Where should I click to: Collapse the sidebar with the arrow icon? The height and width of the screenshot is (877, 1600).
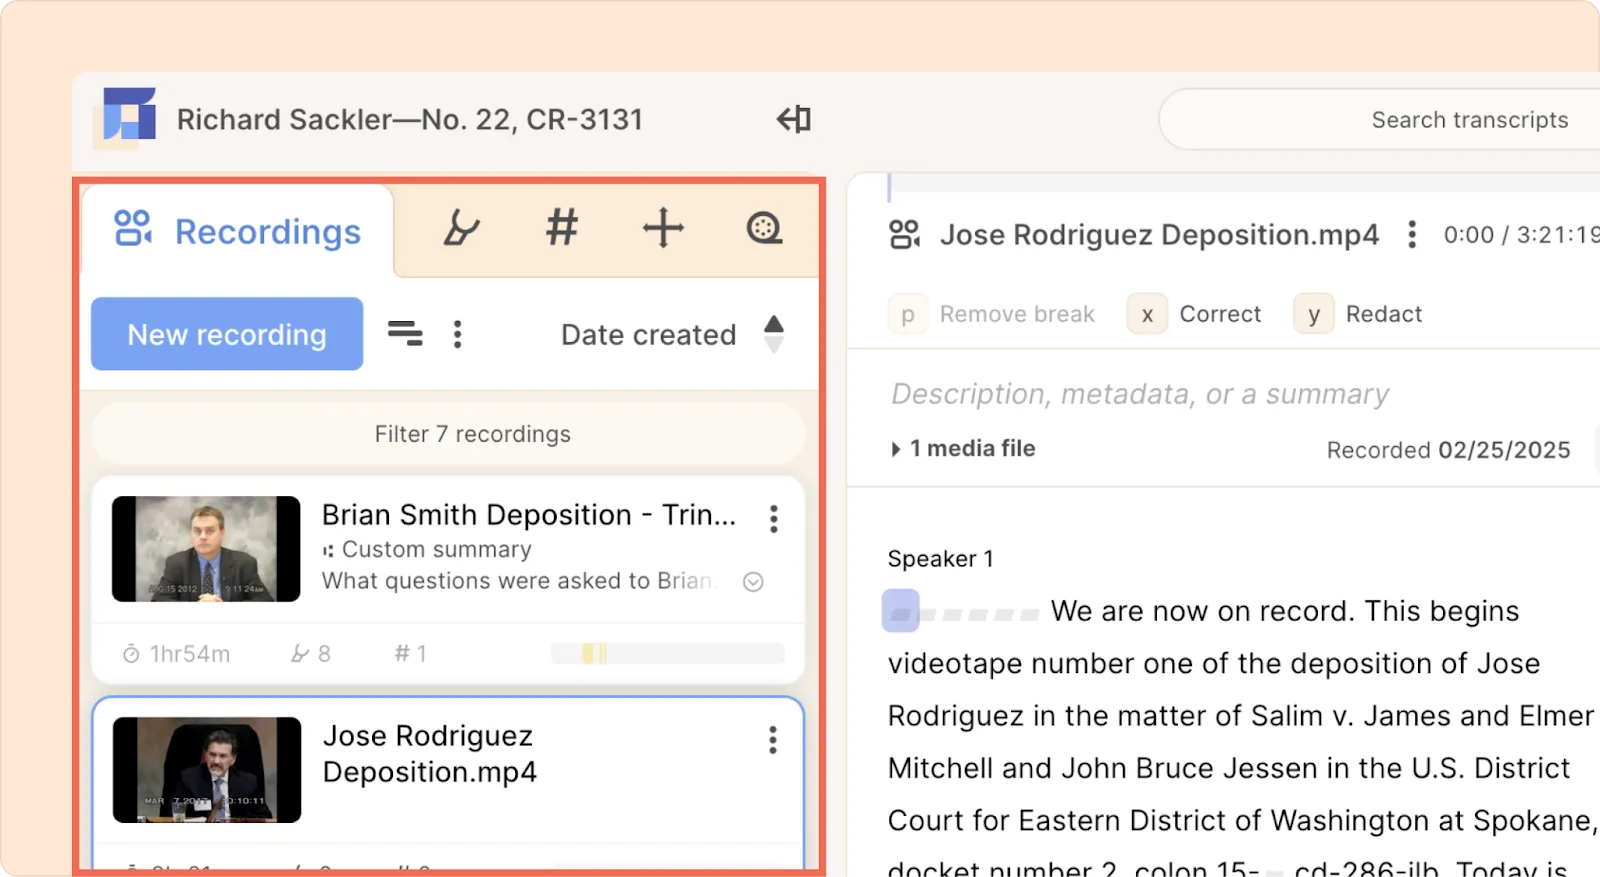[794, 119]
